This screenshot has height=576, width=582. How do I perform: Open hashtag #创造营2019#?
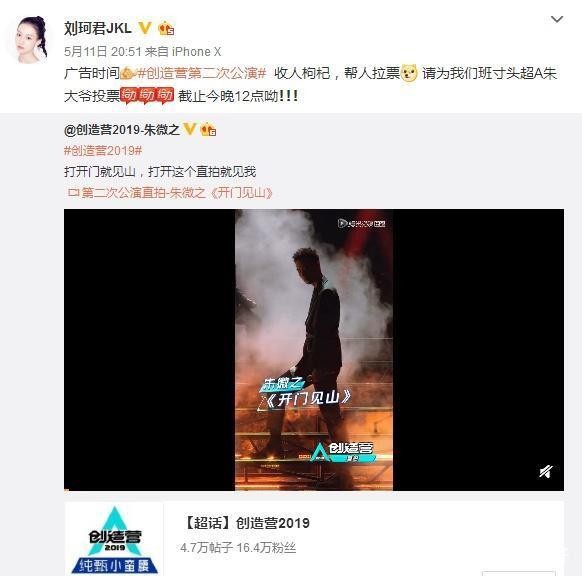103,151
